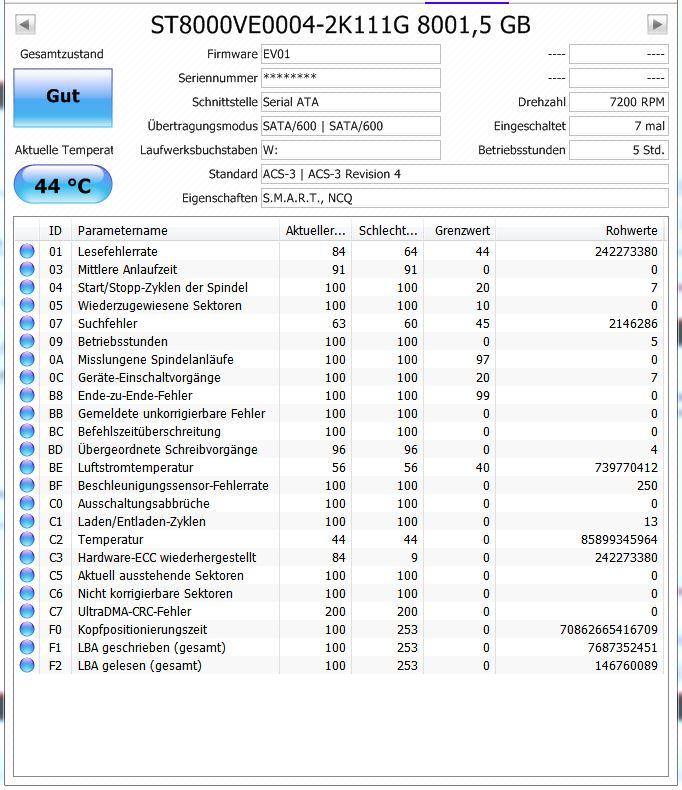Image resolution: width=682 pixels, height=790 pixels.
Task: Click status orb for Gemeldete unkorrigierbare Fehler
Action: pyautogui.click(x=27, y=413)
